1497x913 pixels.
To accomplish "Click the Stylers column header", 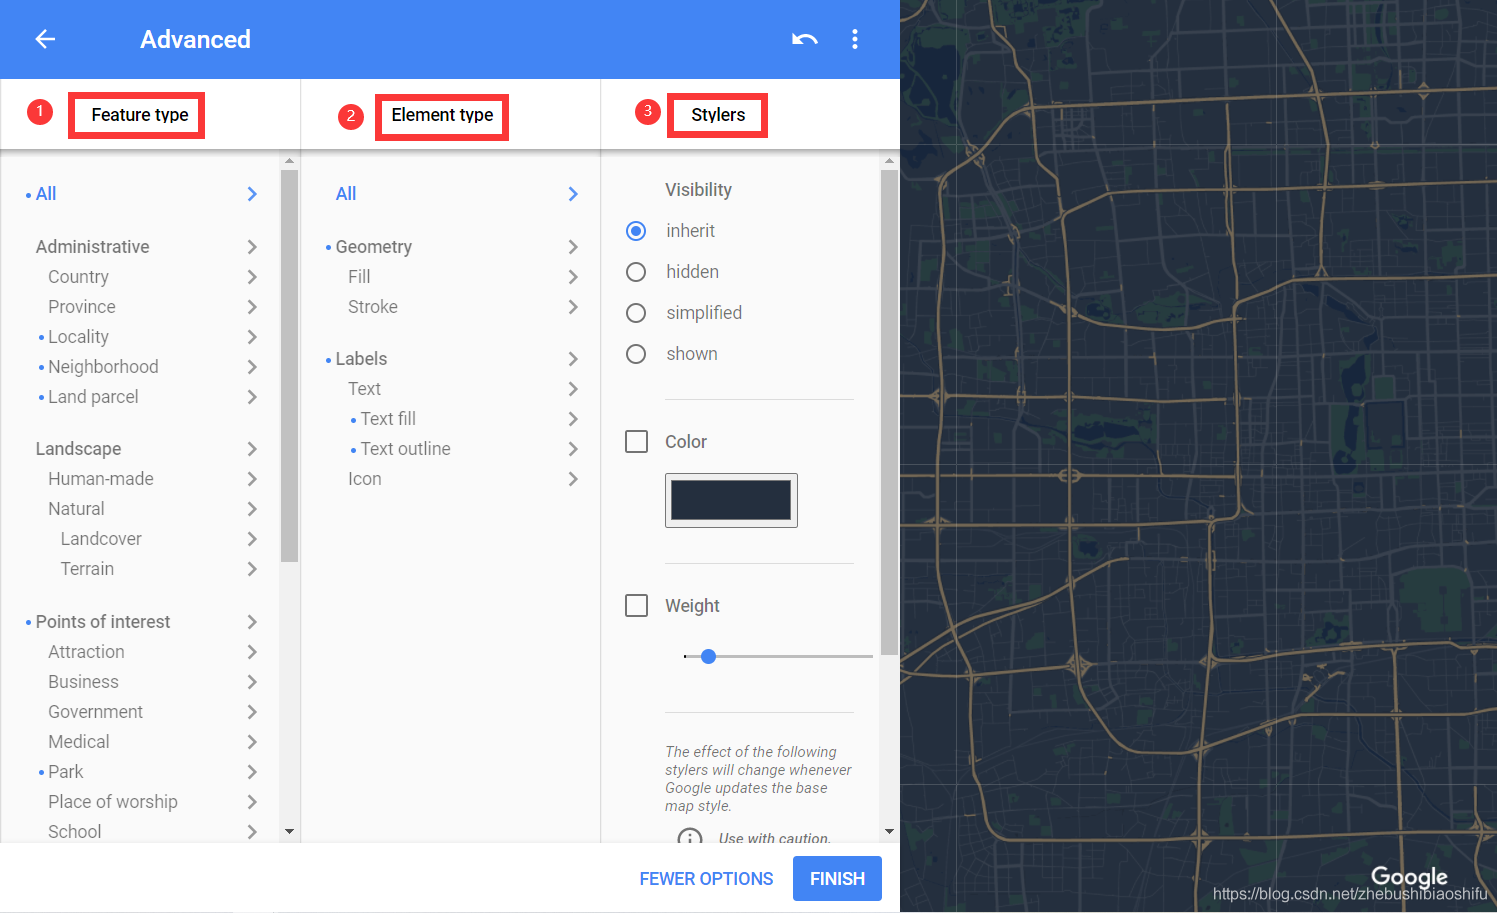I will (x=718, y=115).
